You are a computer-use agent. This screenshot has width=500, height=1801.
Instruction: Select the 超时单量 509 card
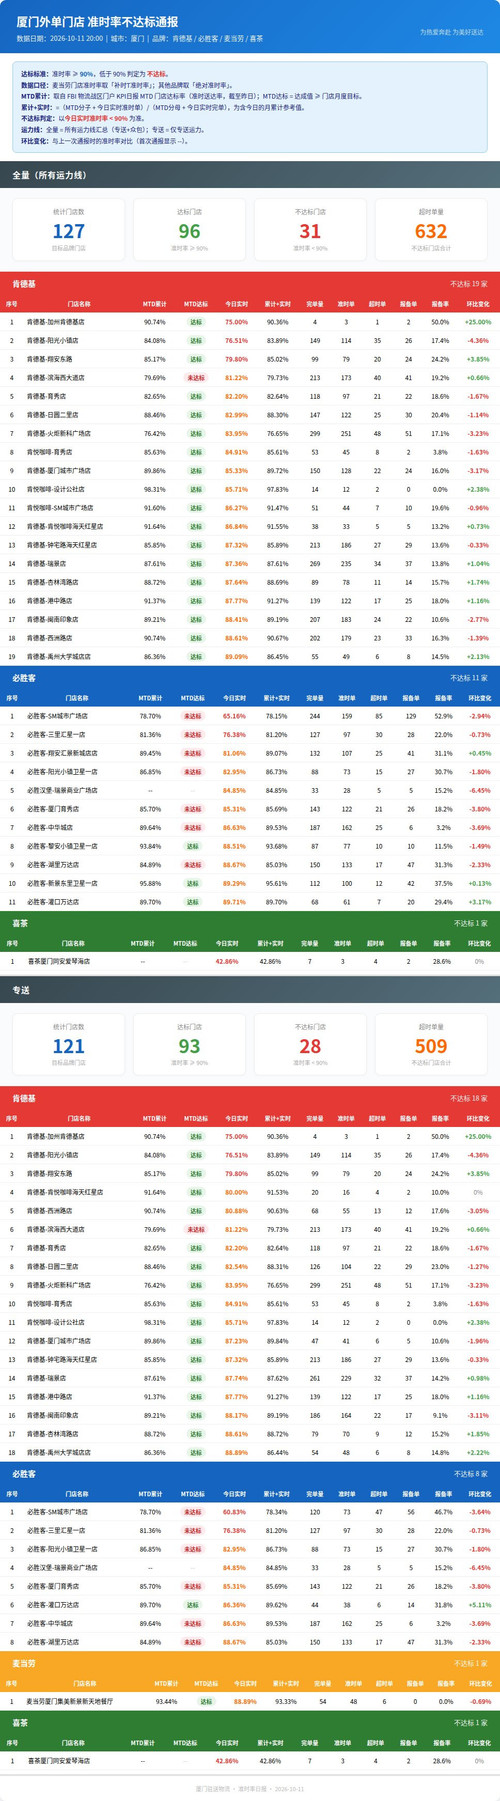point(431,1044)
